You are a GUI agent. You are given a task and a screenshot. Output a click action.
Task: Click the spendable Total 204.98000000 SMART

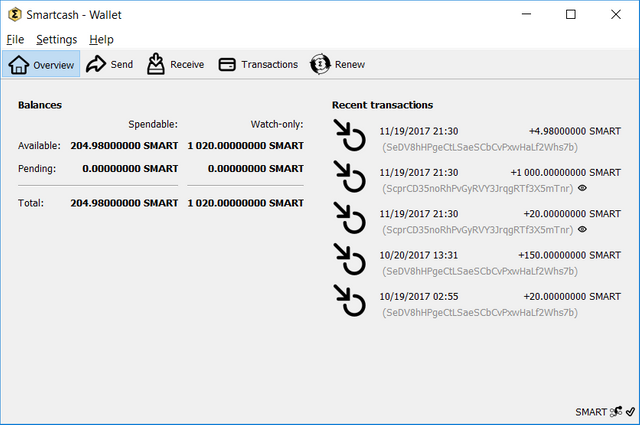[x=124, y=203]
